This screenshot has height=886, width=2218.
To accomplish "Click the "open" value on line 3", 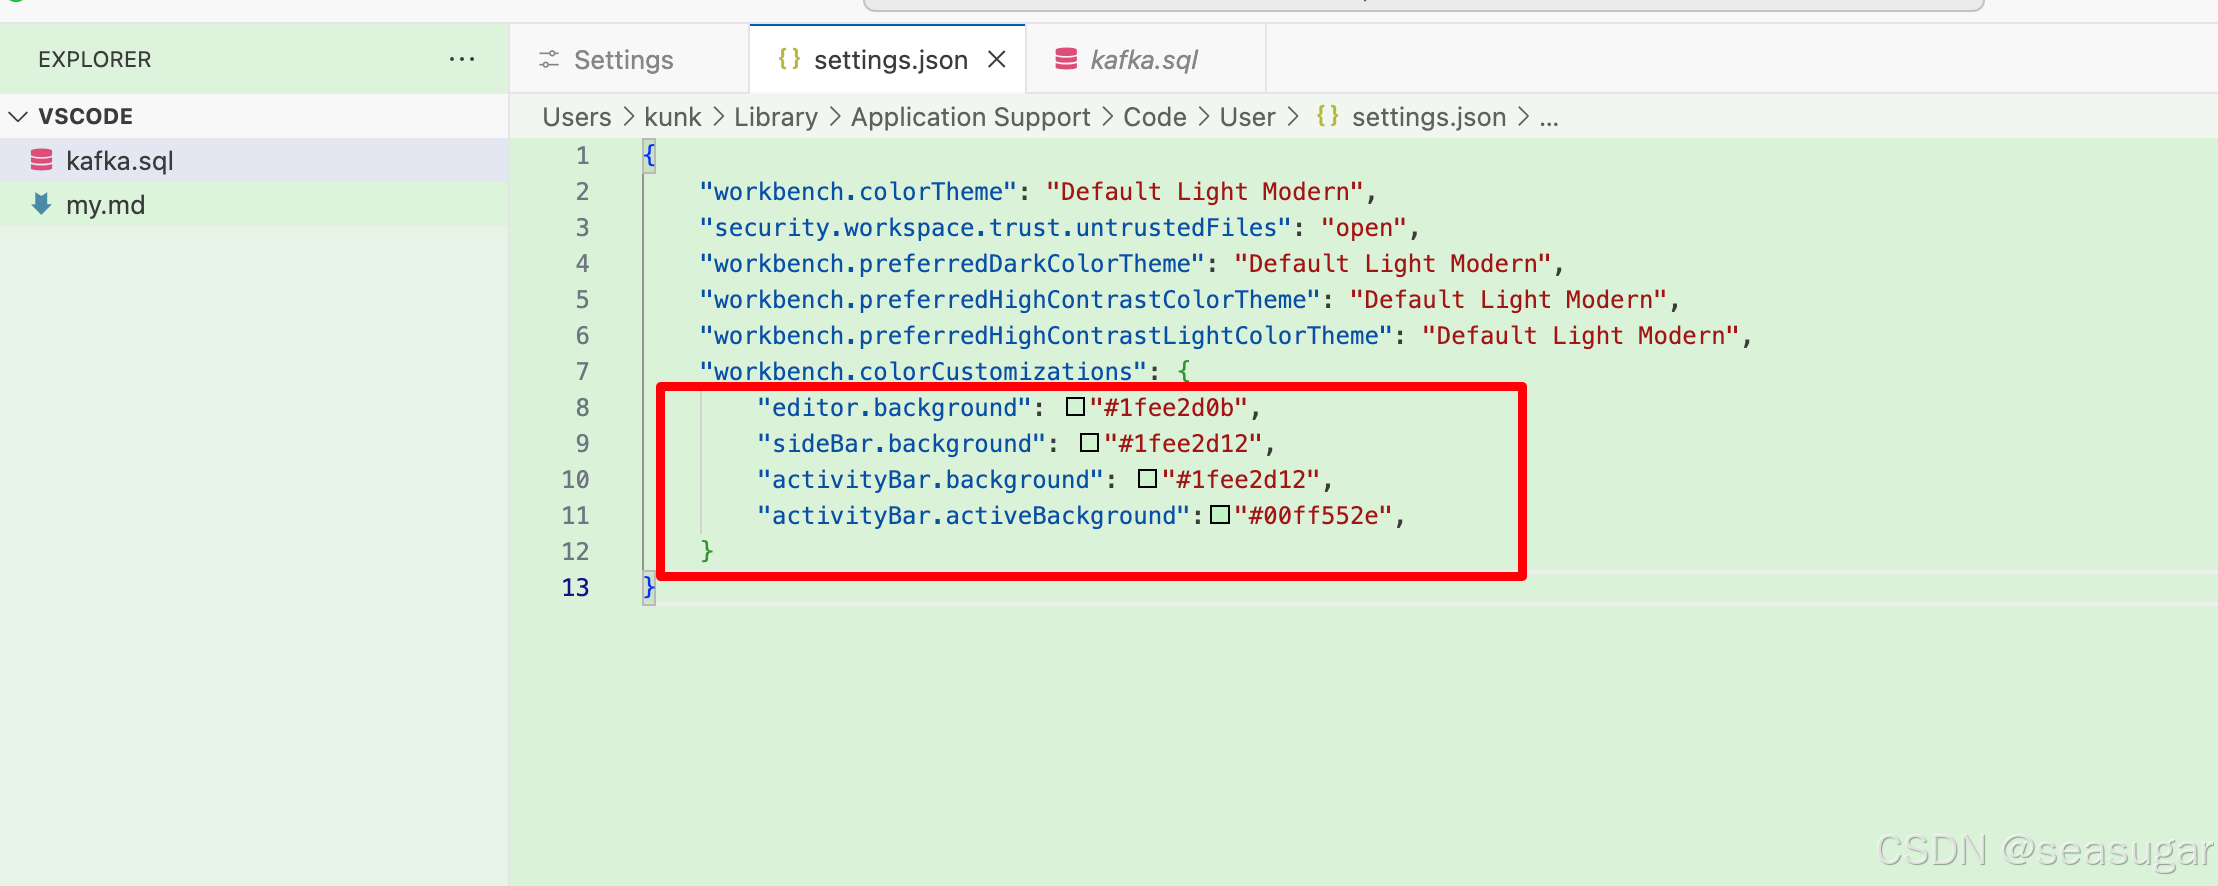I will click(1364, 228).
